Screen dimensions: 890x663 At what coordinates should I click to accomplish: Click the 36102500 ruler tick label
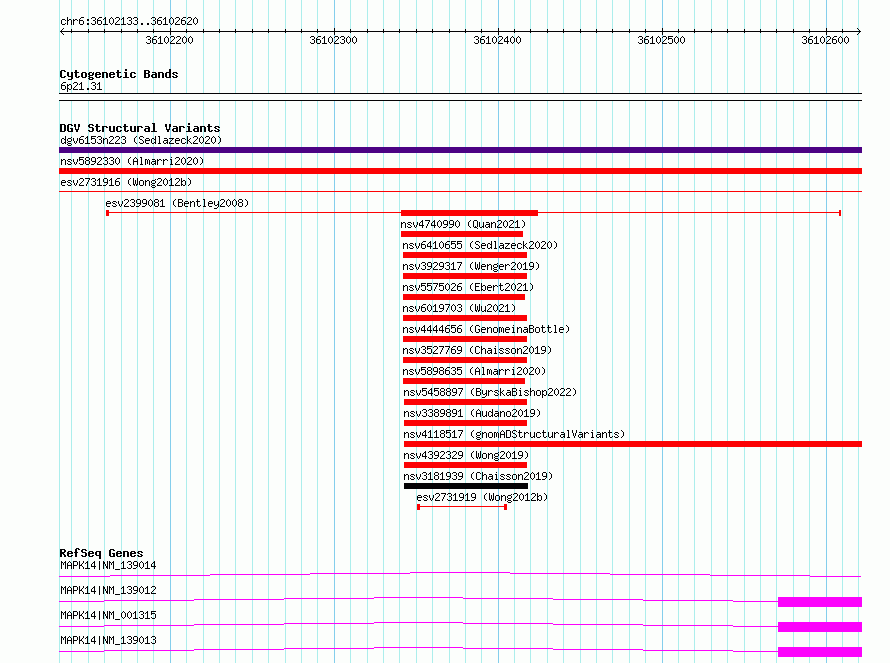661,40
